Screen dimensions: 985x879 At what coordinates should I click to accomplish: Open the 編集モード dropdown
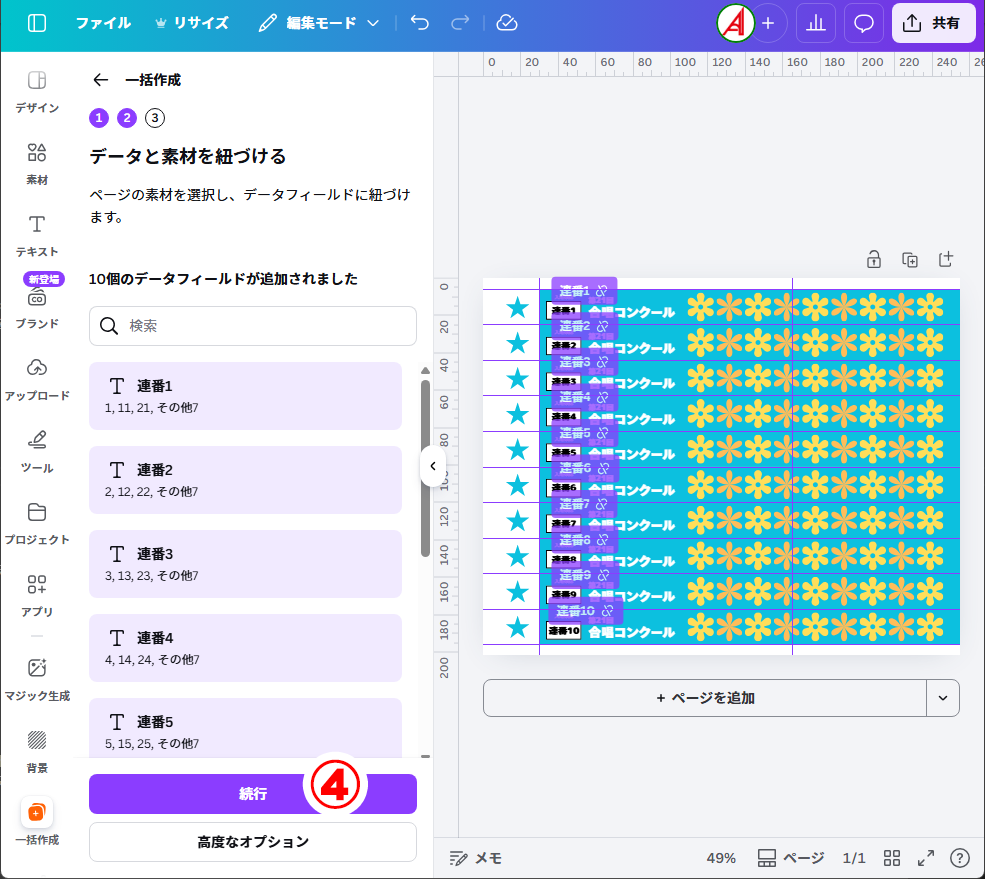point(318,23)
